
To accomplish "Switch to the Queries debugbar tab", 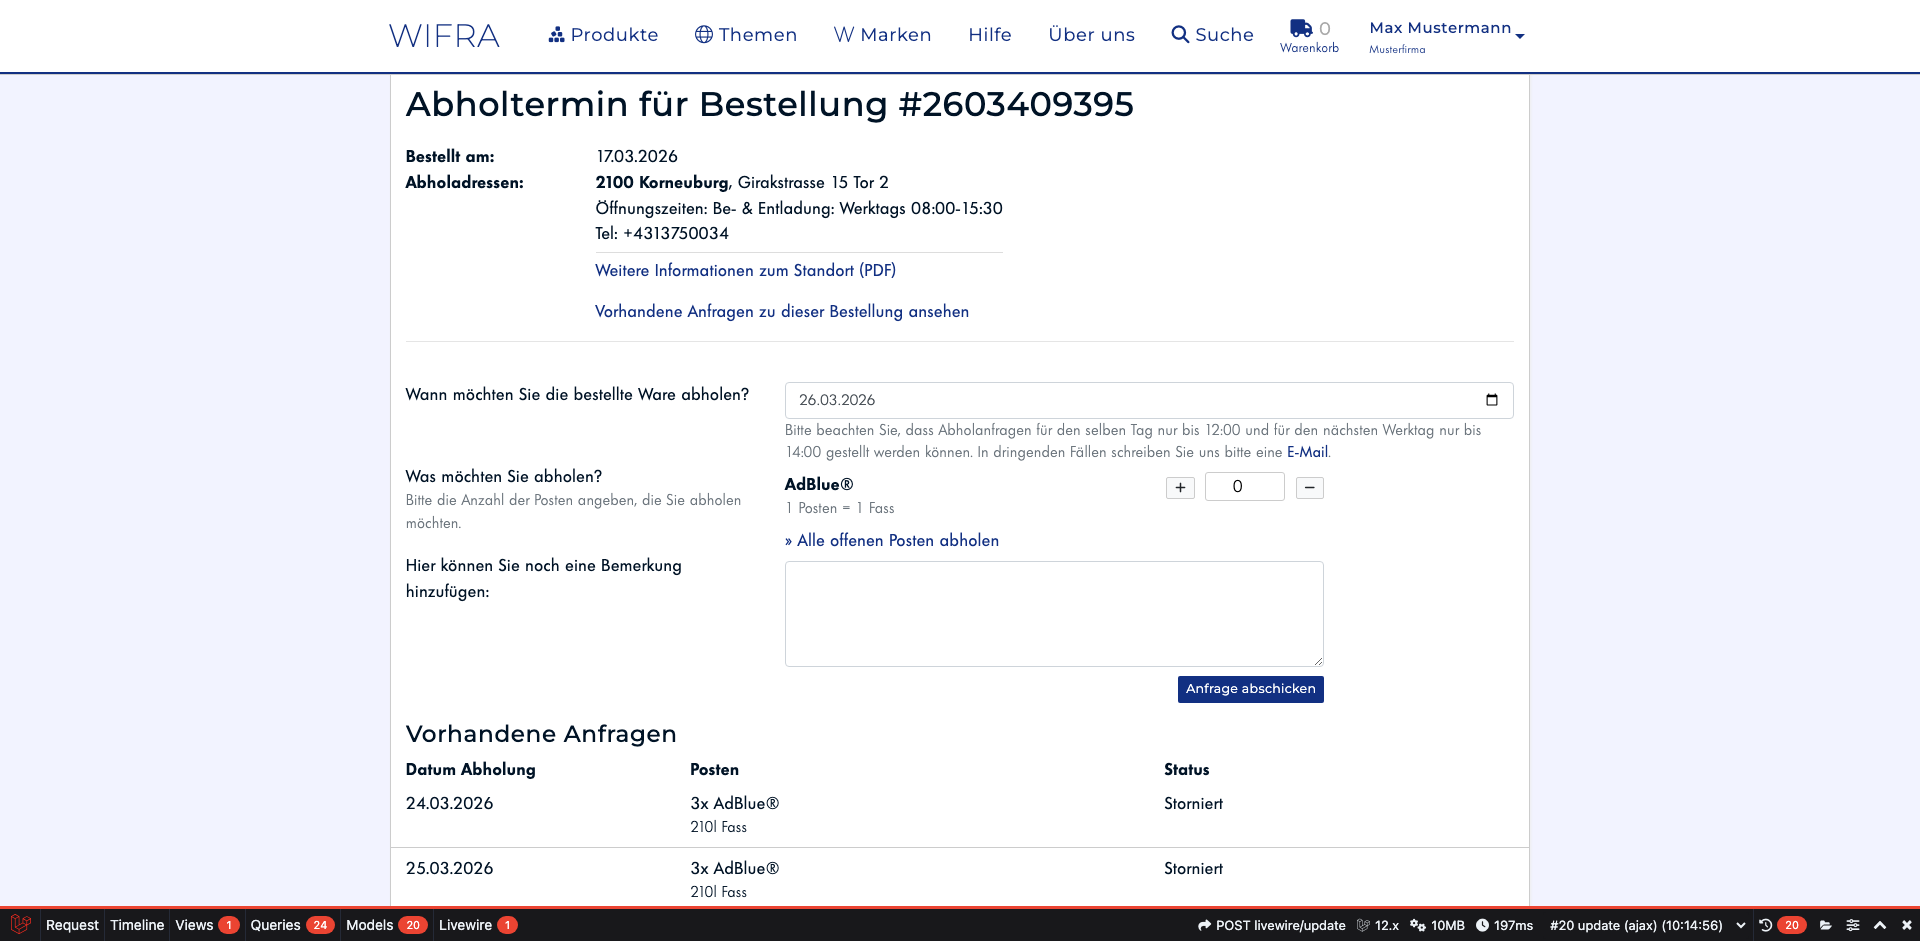I will [x=275, y=925].
